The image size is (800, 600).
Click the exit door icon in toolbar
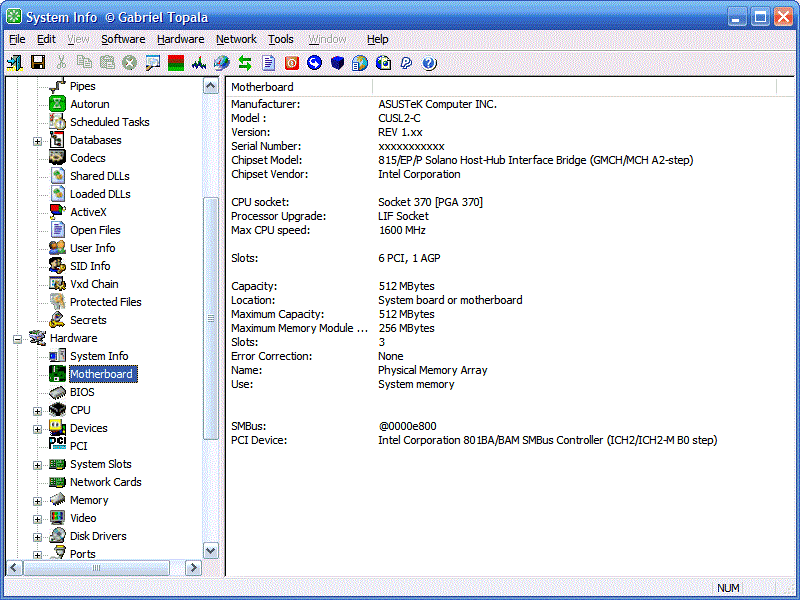click(15, 63)
